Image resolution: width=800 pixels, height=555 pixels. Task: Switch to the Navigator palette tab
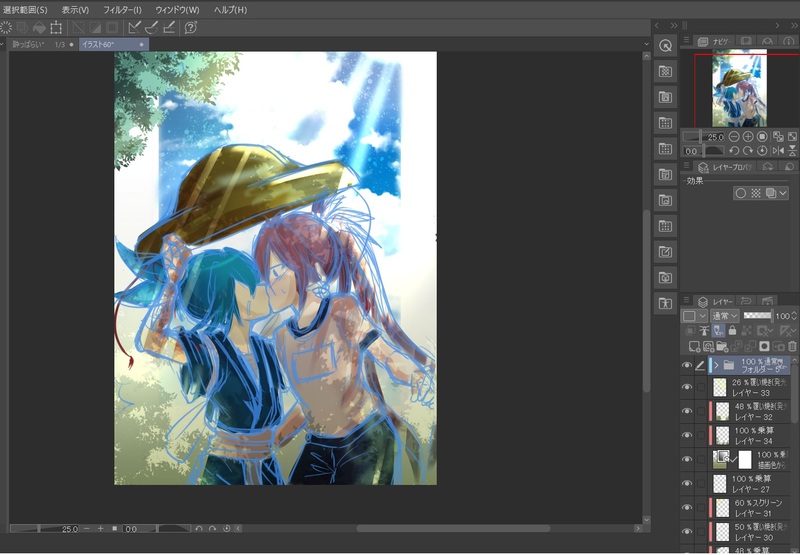point(714,41)
